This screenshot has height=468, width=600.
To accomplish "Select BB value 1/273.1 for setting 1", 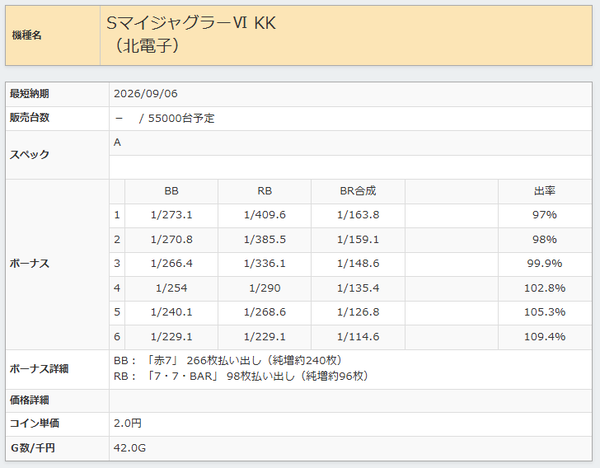I will [171, 215].
